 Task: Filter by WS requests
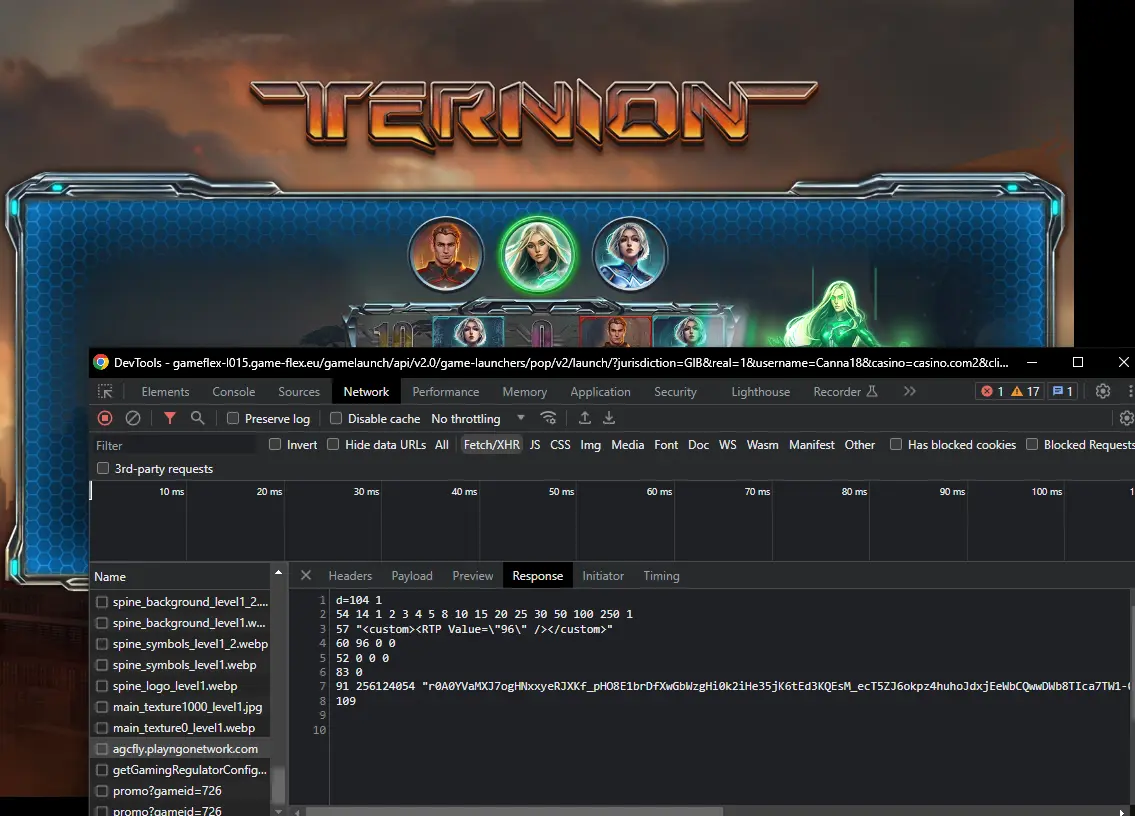coord(727,445)
